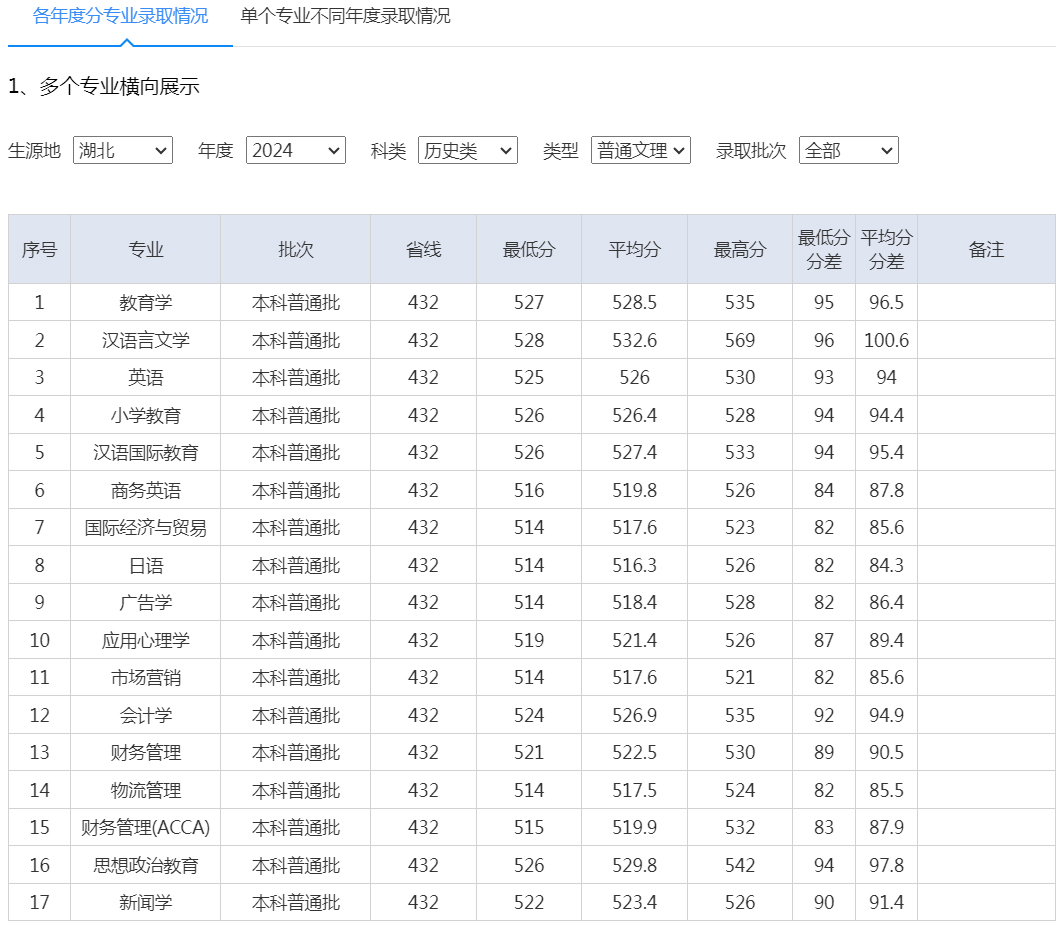Click the 本科普通批 batch cell for 新闻学

click(295, 902)
